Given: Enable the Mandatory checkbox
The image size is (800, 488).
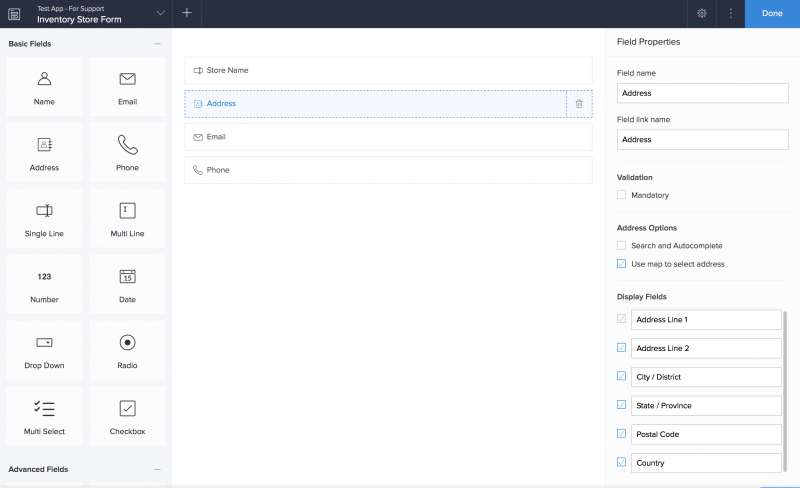Looking at the screenshot, I should [622, 195].
